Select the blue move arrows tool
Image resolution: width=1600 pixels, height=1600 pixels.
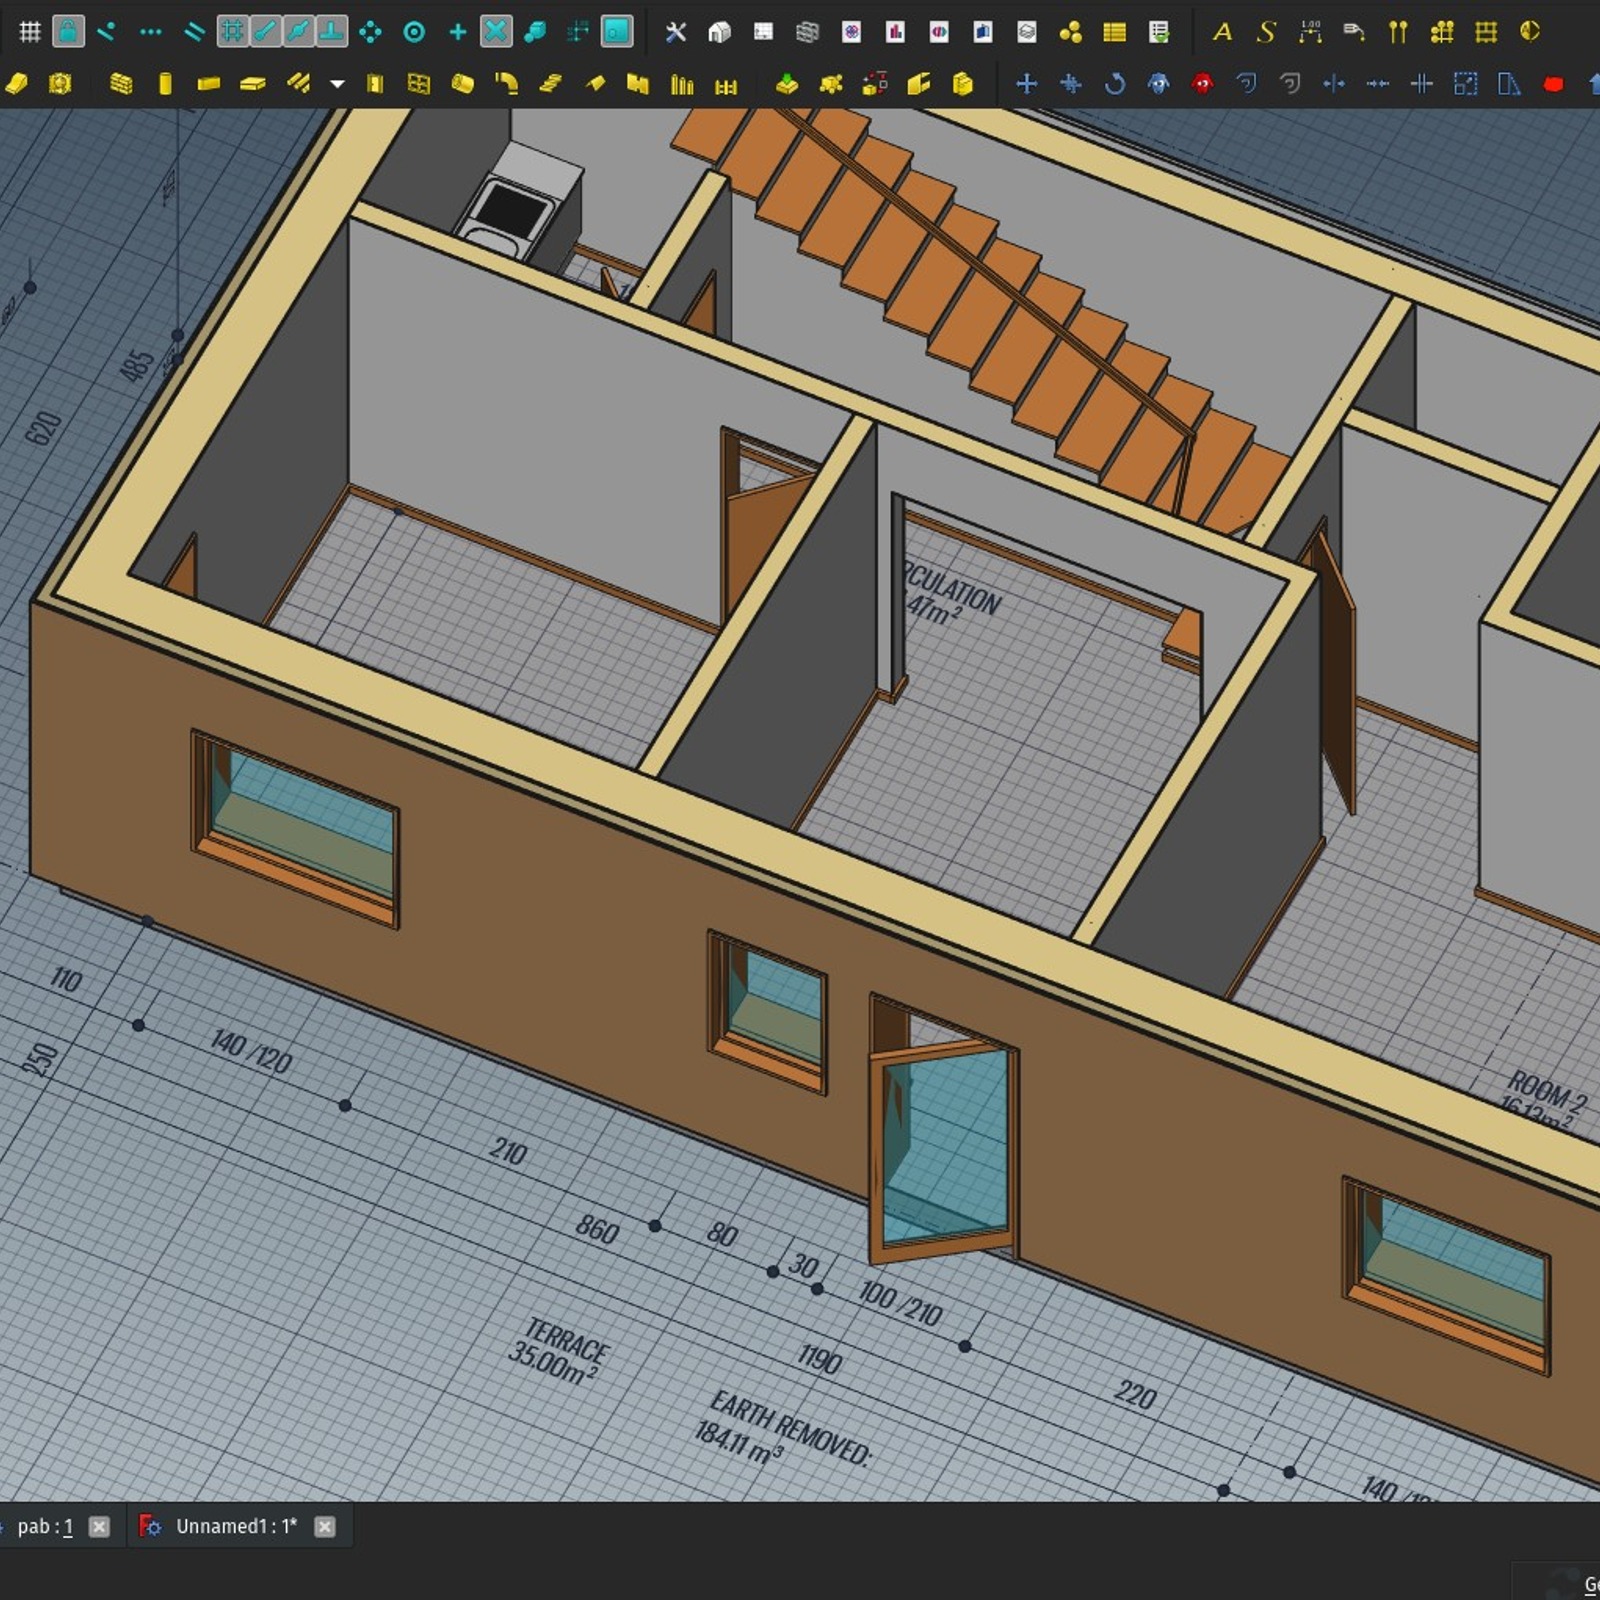1027,84
